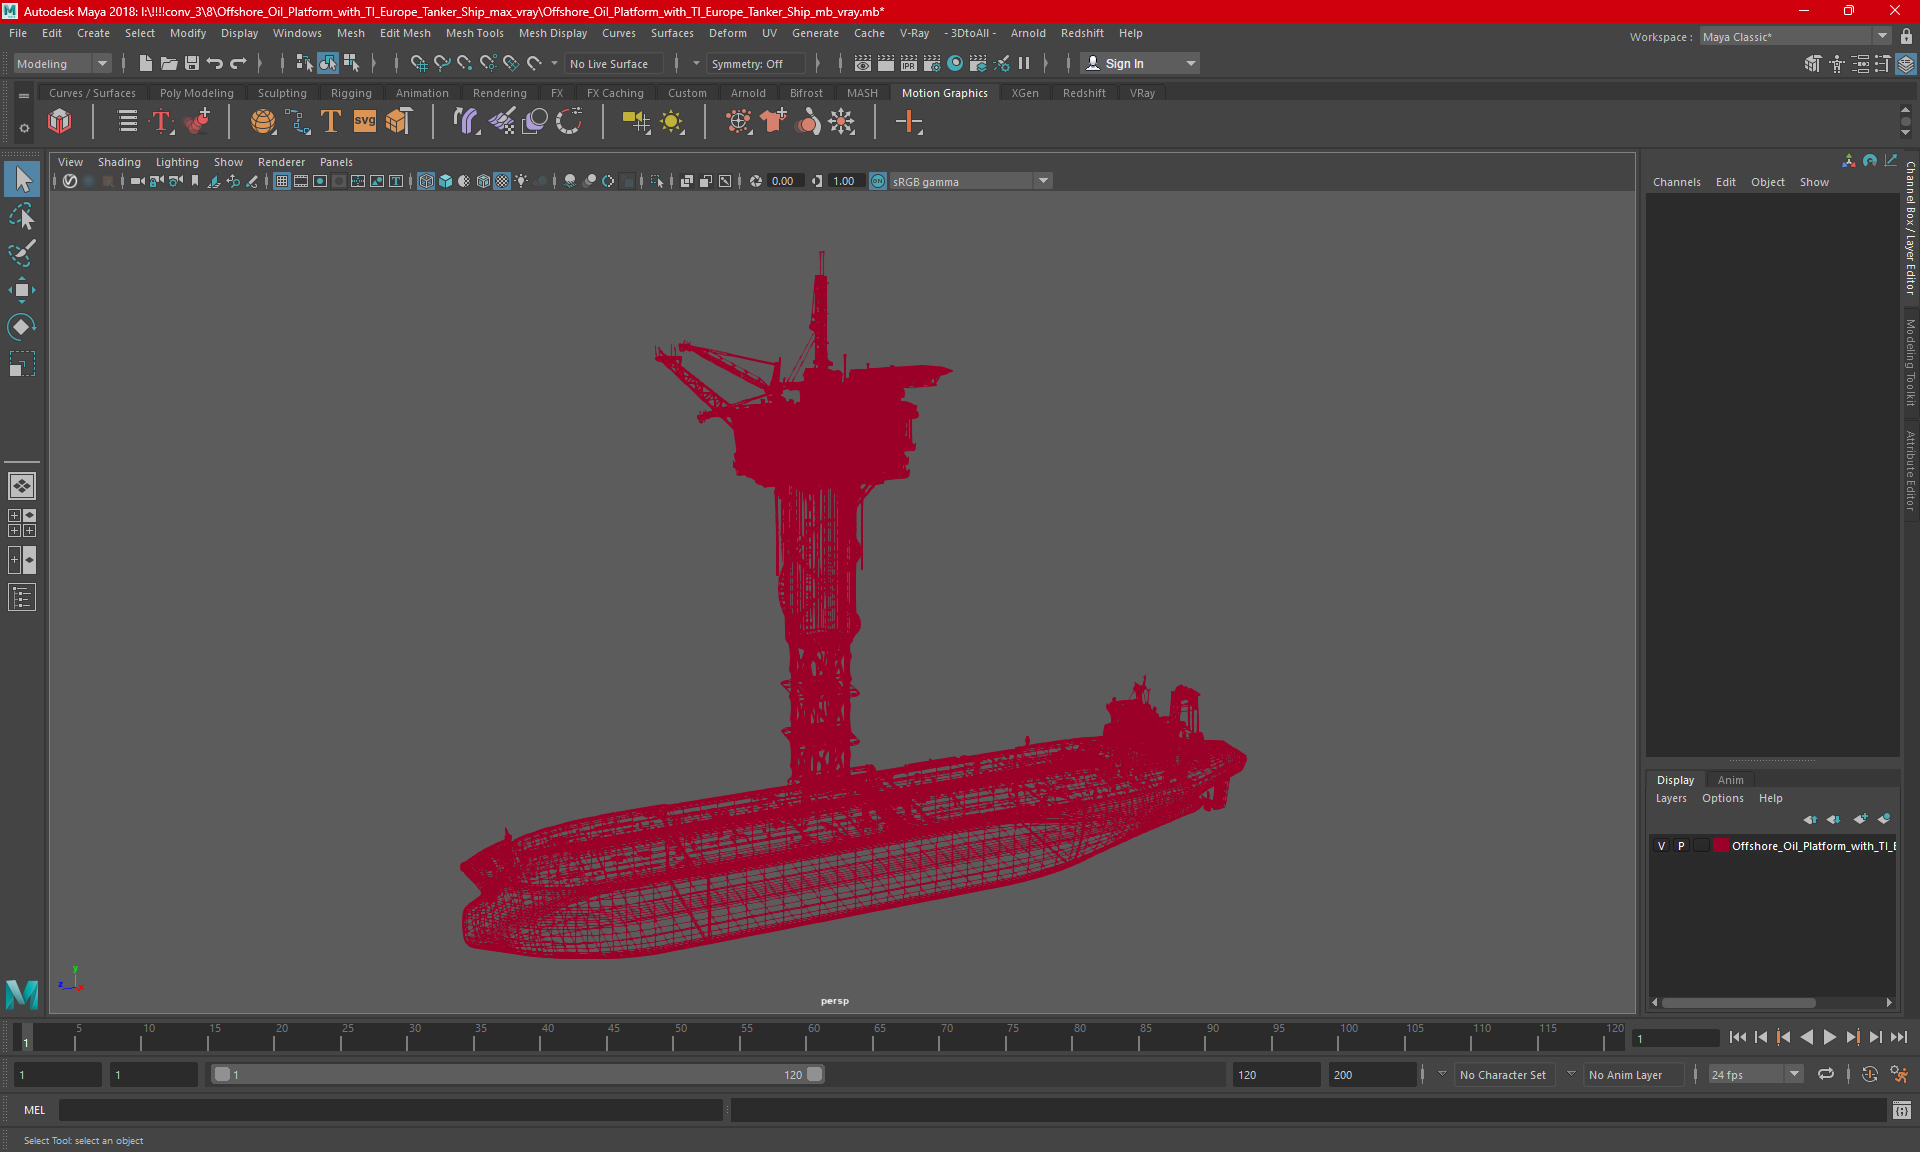
Task: Click the Save scene icon
Action: click(x=192, y=63)
